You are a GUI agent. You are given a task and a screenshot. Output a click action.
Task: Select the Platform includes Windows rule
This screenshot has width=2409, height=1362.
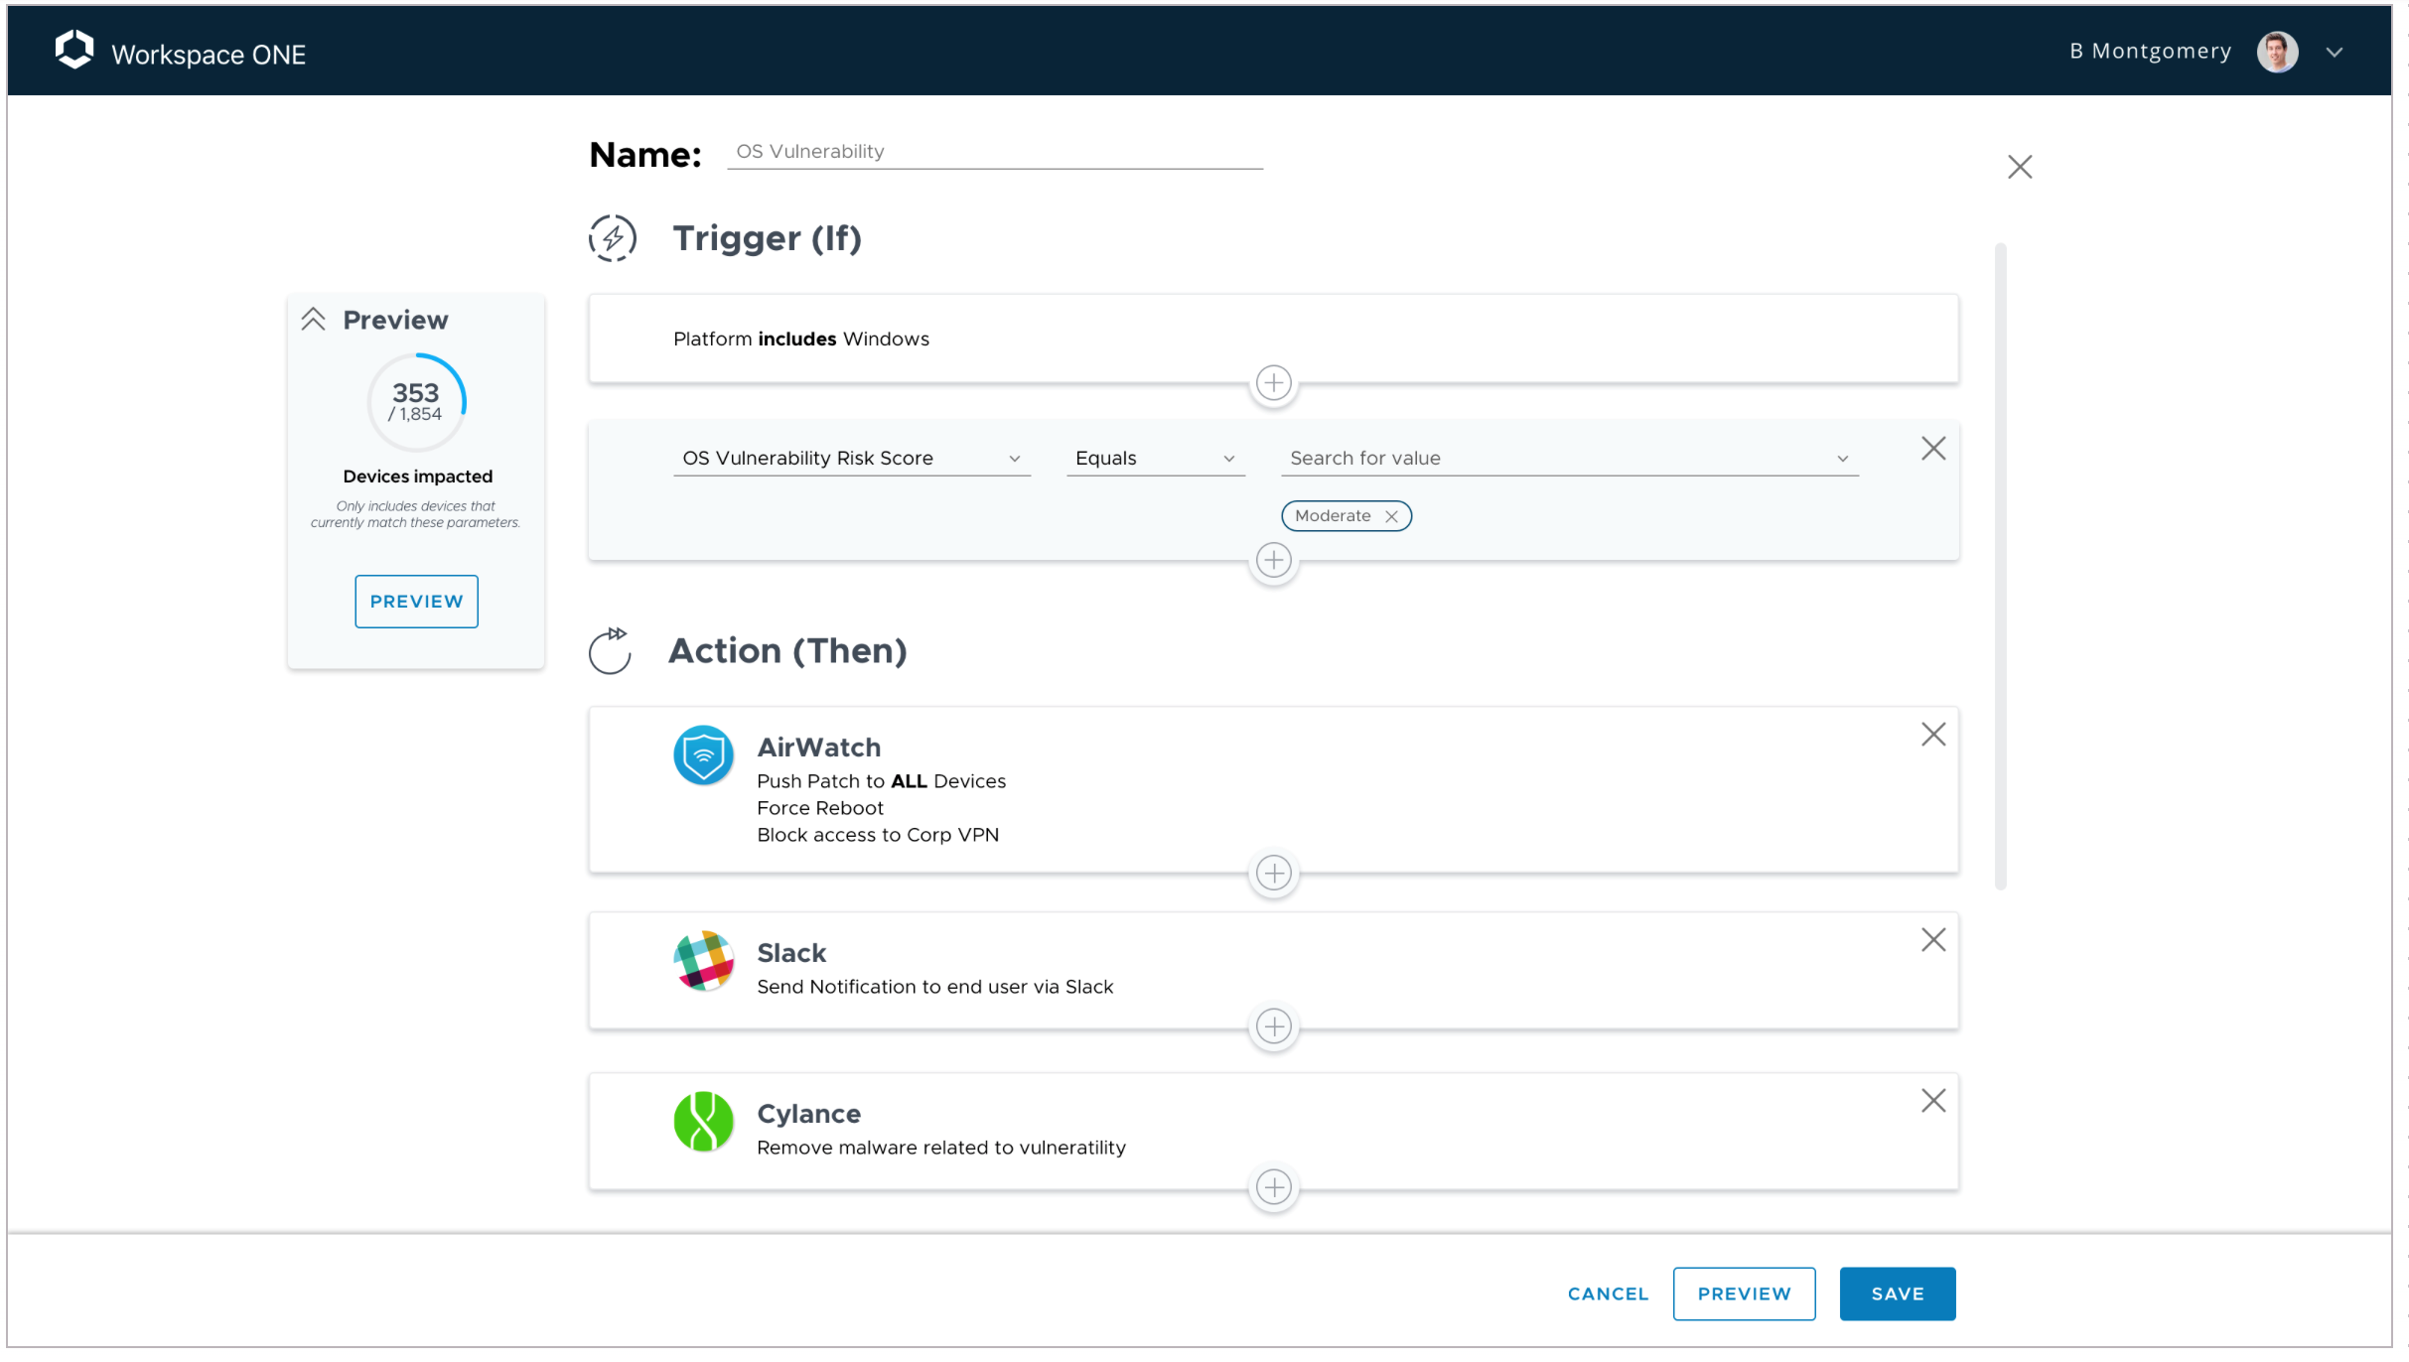[x=1272, y=338]
